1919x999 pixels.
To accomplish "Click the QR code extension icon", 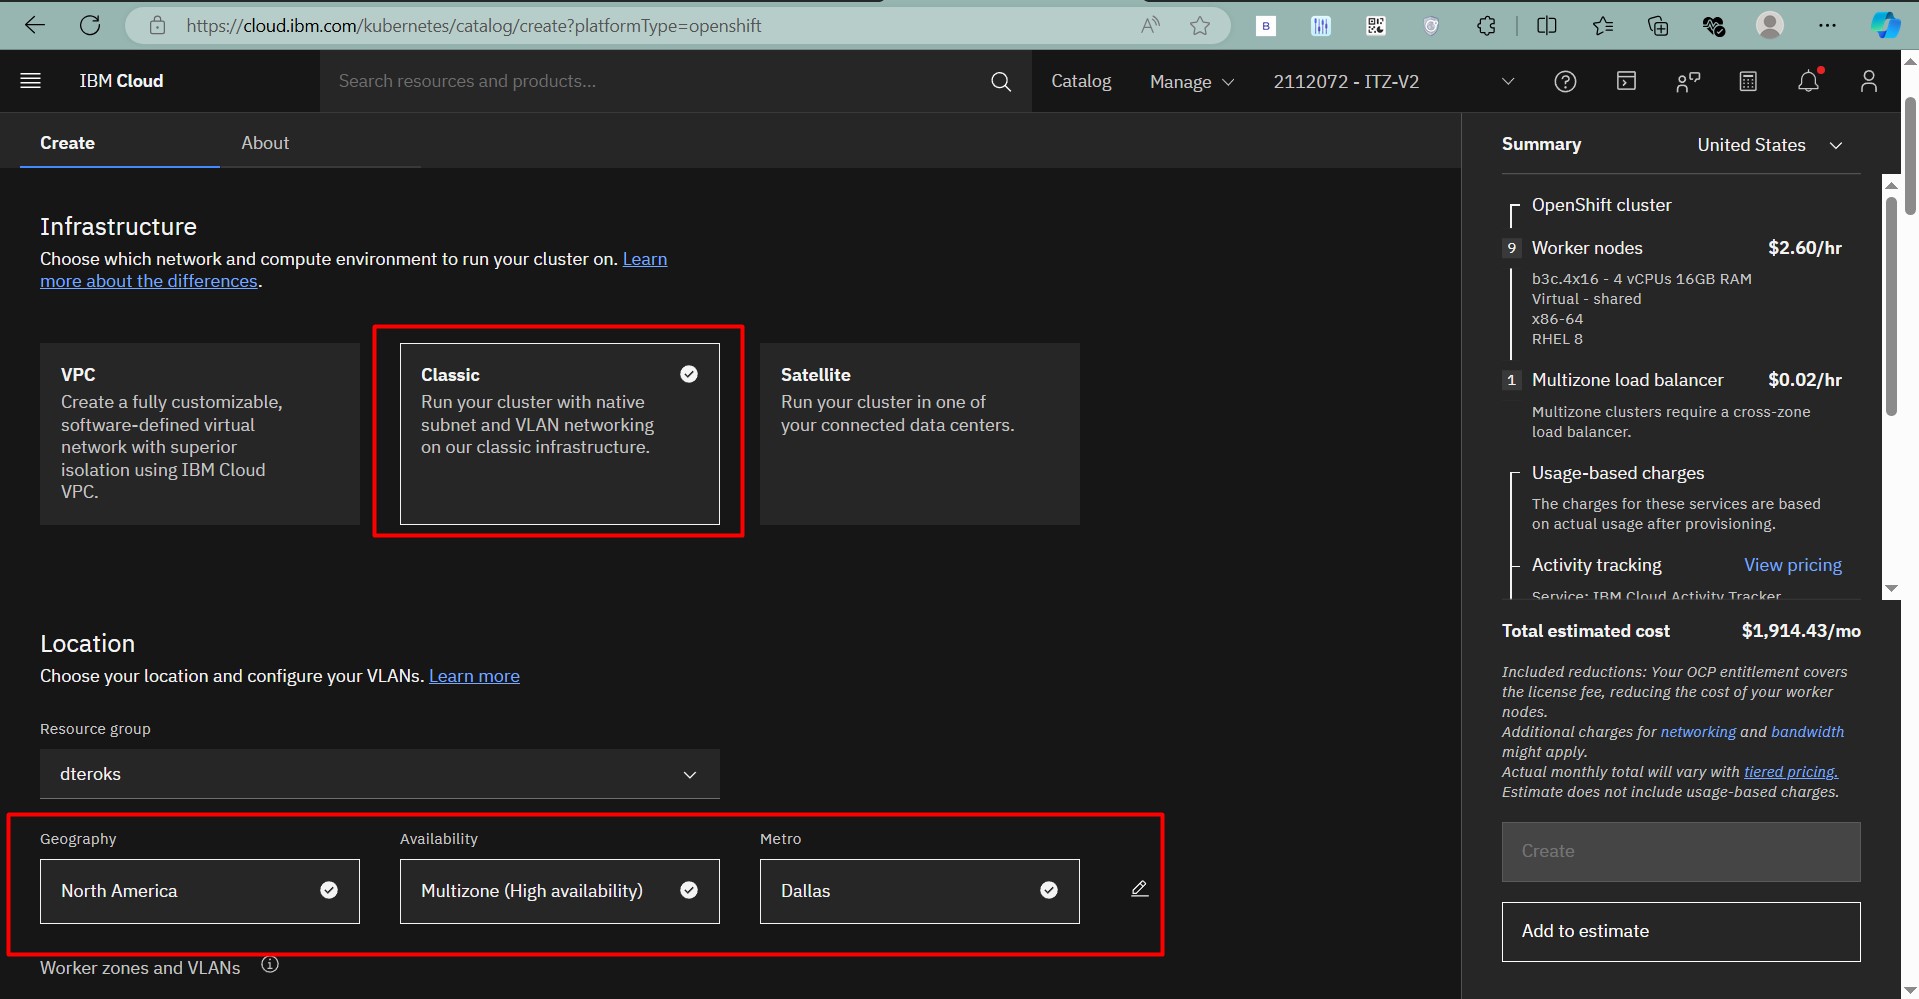I will (1376, 26).
